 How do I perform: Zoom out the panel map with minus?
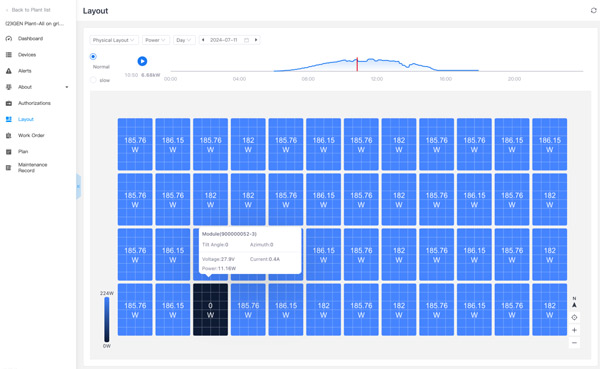[574, 343]
